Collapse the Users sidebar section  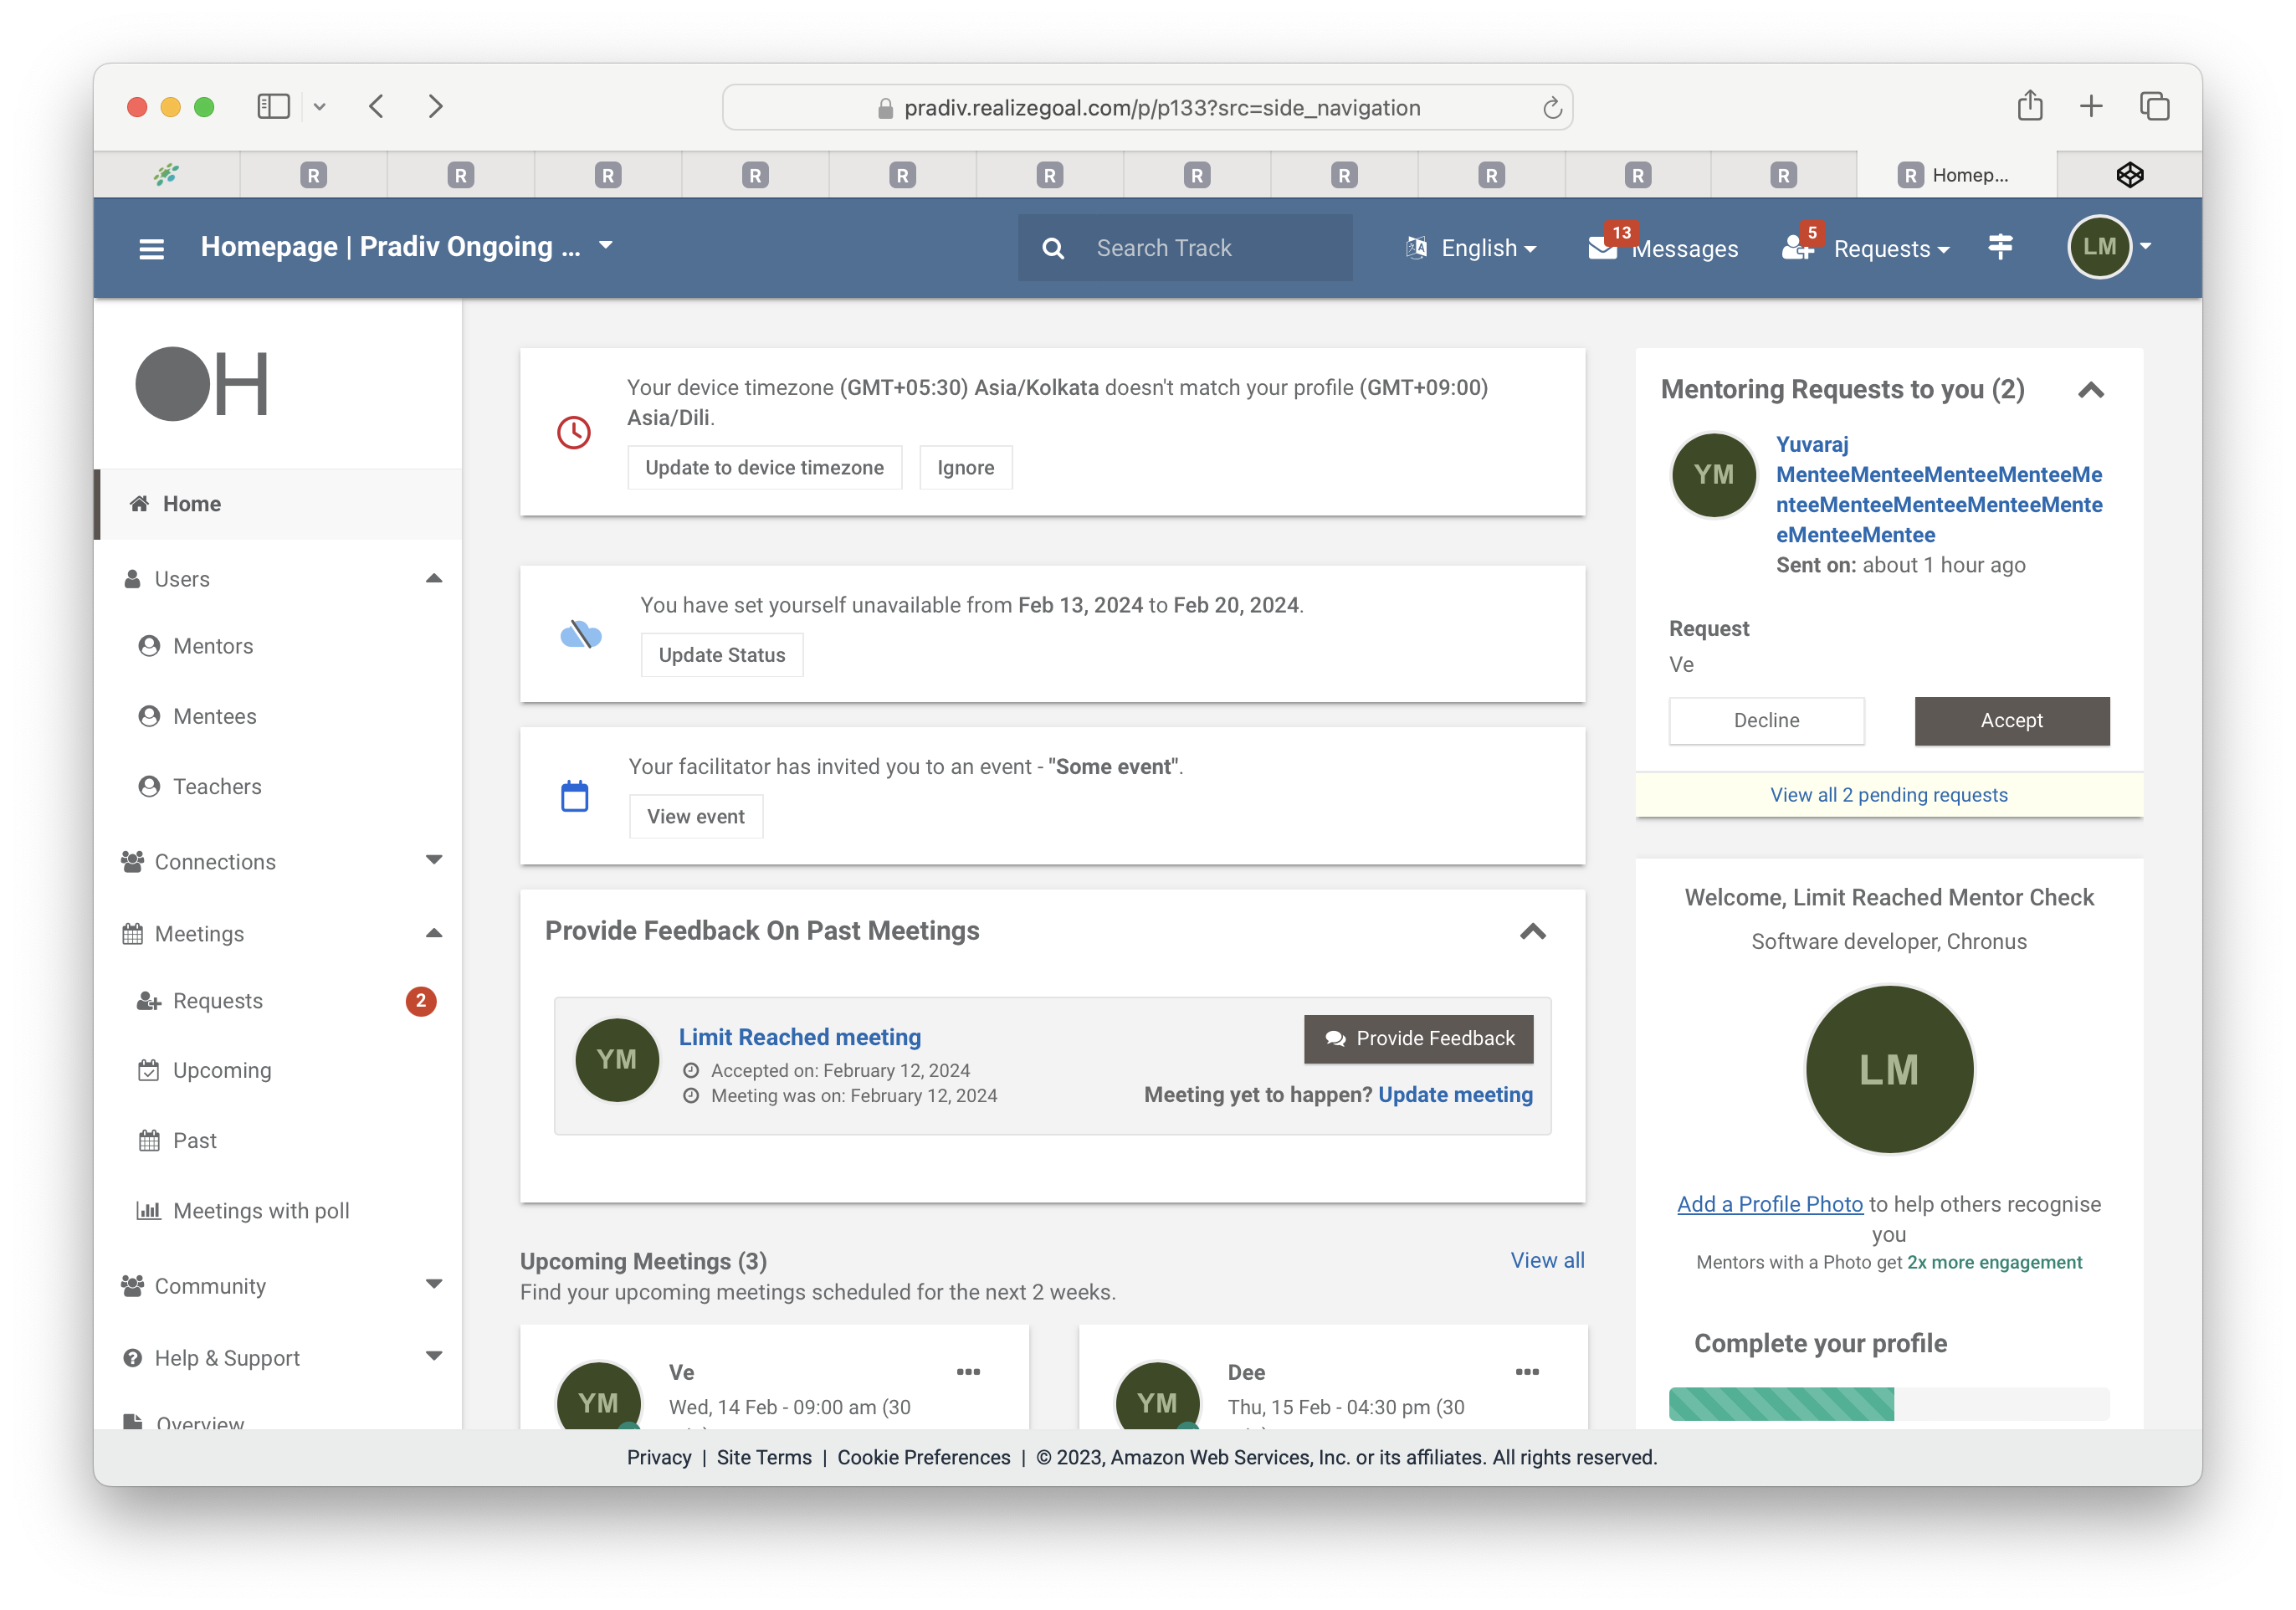433,579
